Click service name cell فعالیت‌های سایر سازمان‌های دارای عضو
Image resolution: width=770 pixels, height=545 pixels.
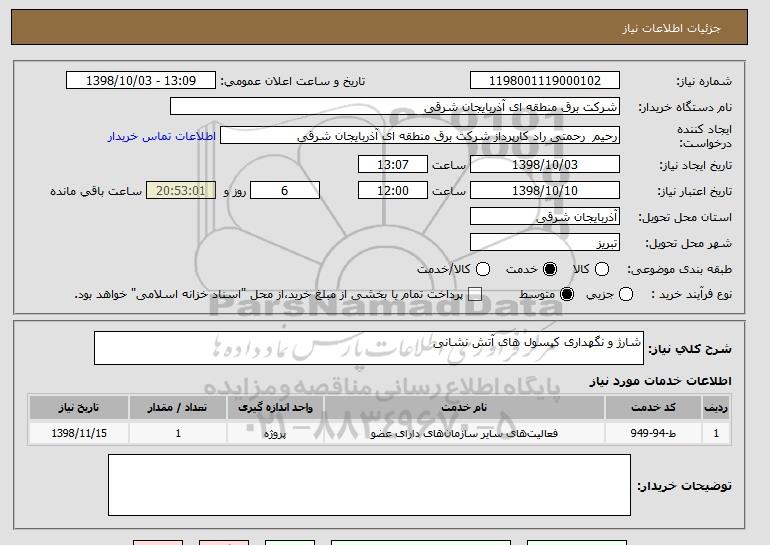tap(464, 433)
